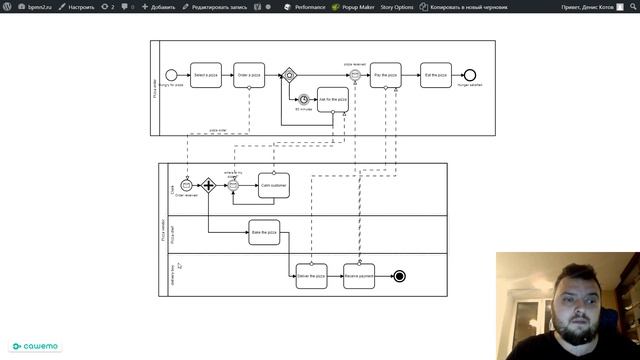Viewport: 640px width, 360px height.
Task: Select the pizza received message event
Action: pos(355,75)
